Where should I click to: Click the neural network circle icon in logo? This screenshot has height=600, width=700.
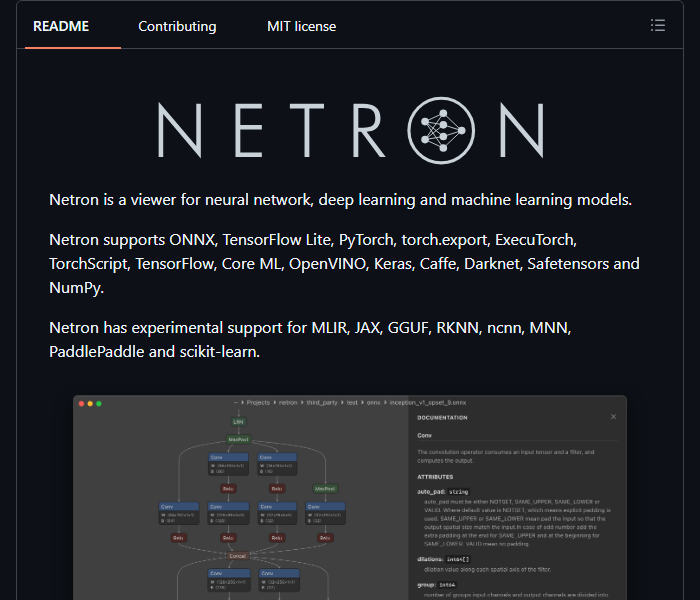click(x=441, y=130)
